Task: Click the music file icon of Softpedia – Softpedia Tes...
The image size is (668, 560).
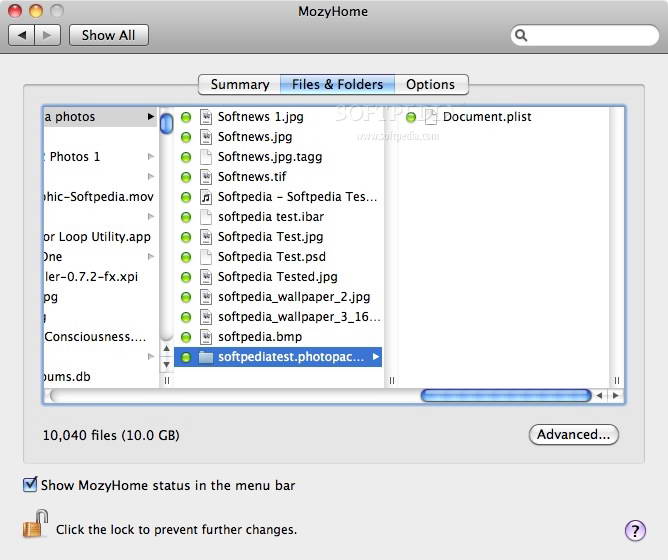Action: coord(206,197)
